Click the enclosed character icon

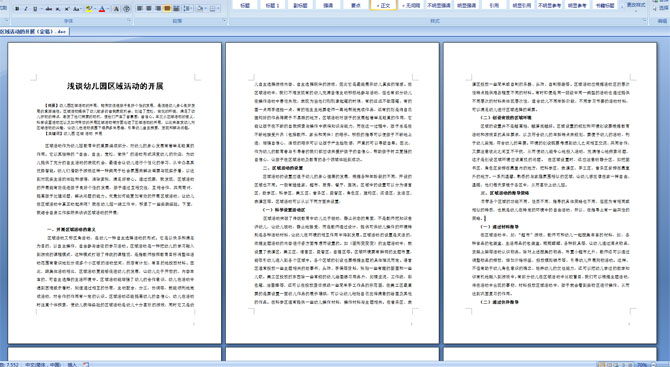coord(126,9)
